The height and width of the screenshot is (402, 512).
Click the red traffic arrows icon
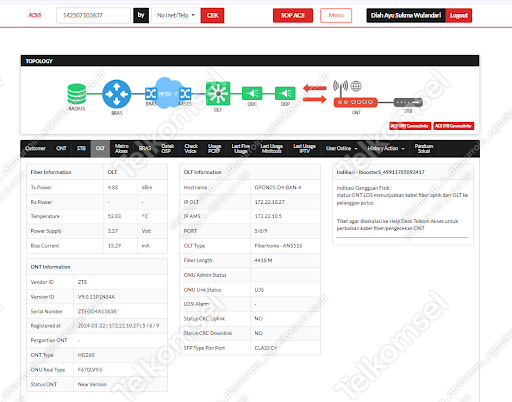(x=315, y=94)
